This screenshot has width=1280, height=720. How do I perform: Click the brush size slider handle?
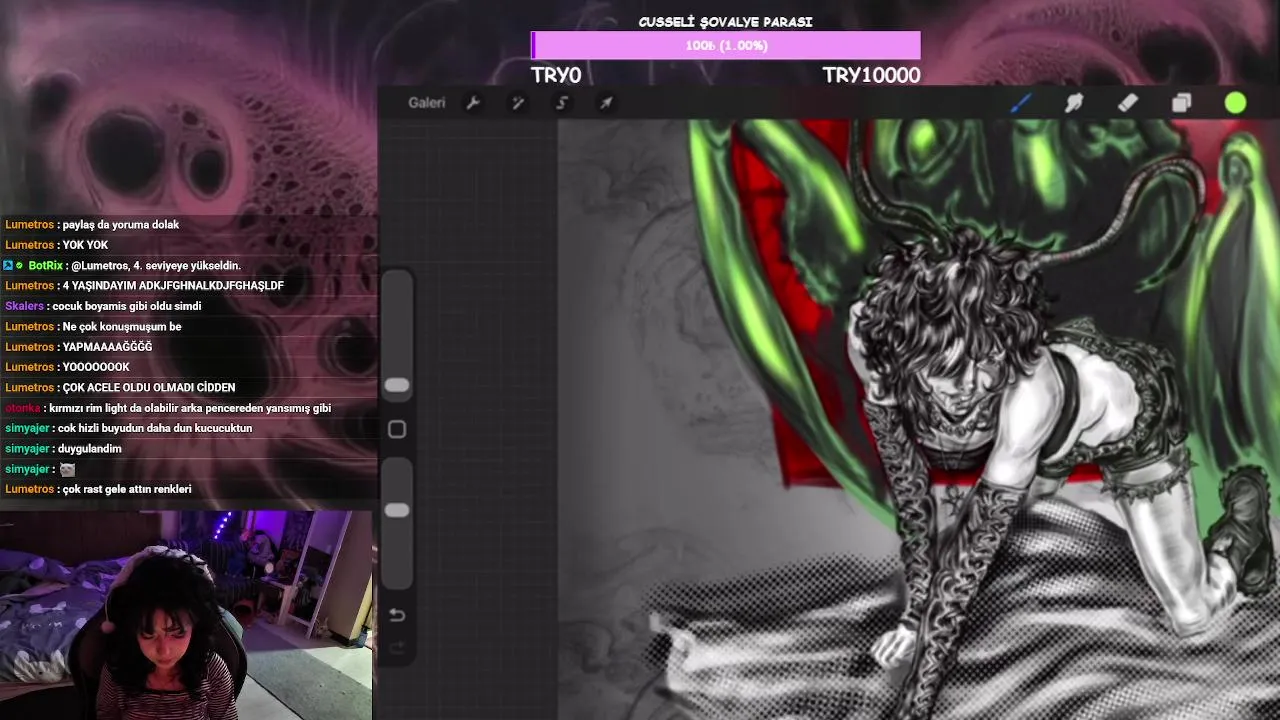click(x=397, y=385)
